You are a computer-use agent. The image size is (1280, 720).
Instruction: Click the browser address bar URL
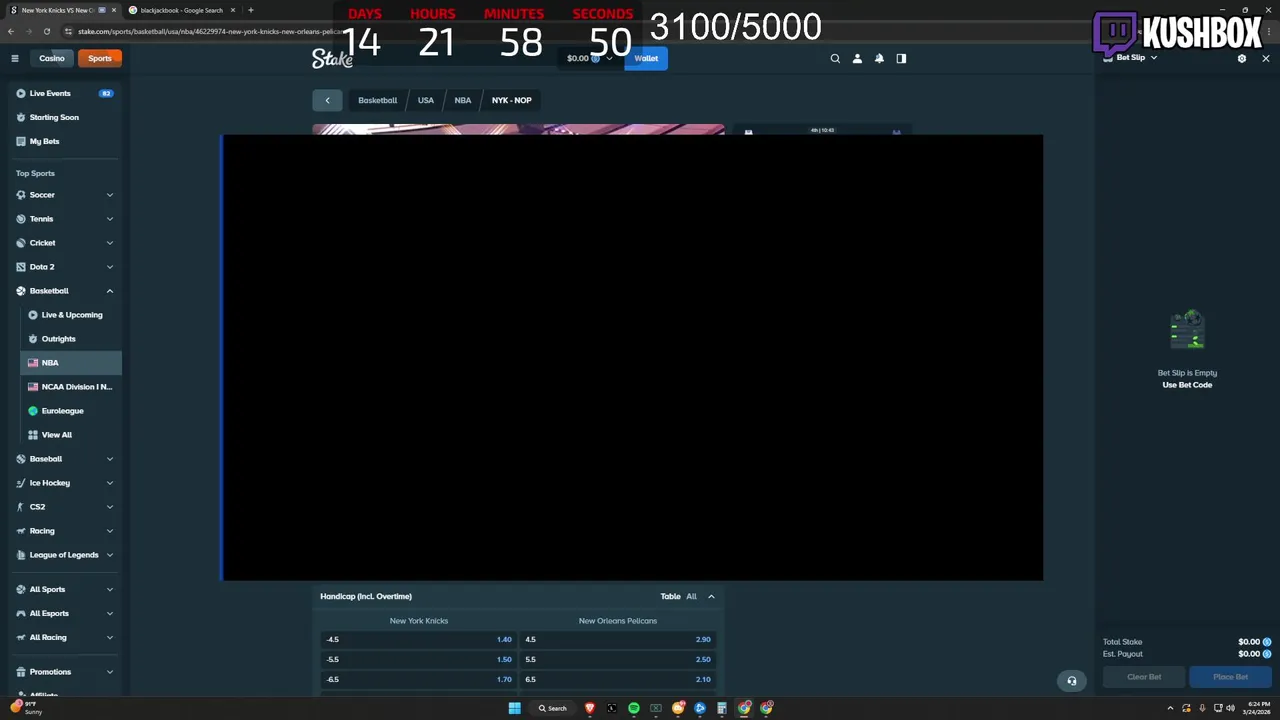click(210, 31)
